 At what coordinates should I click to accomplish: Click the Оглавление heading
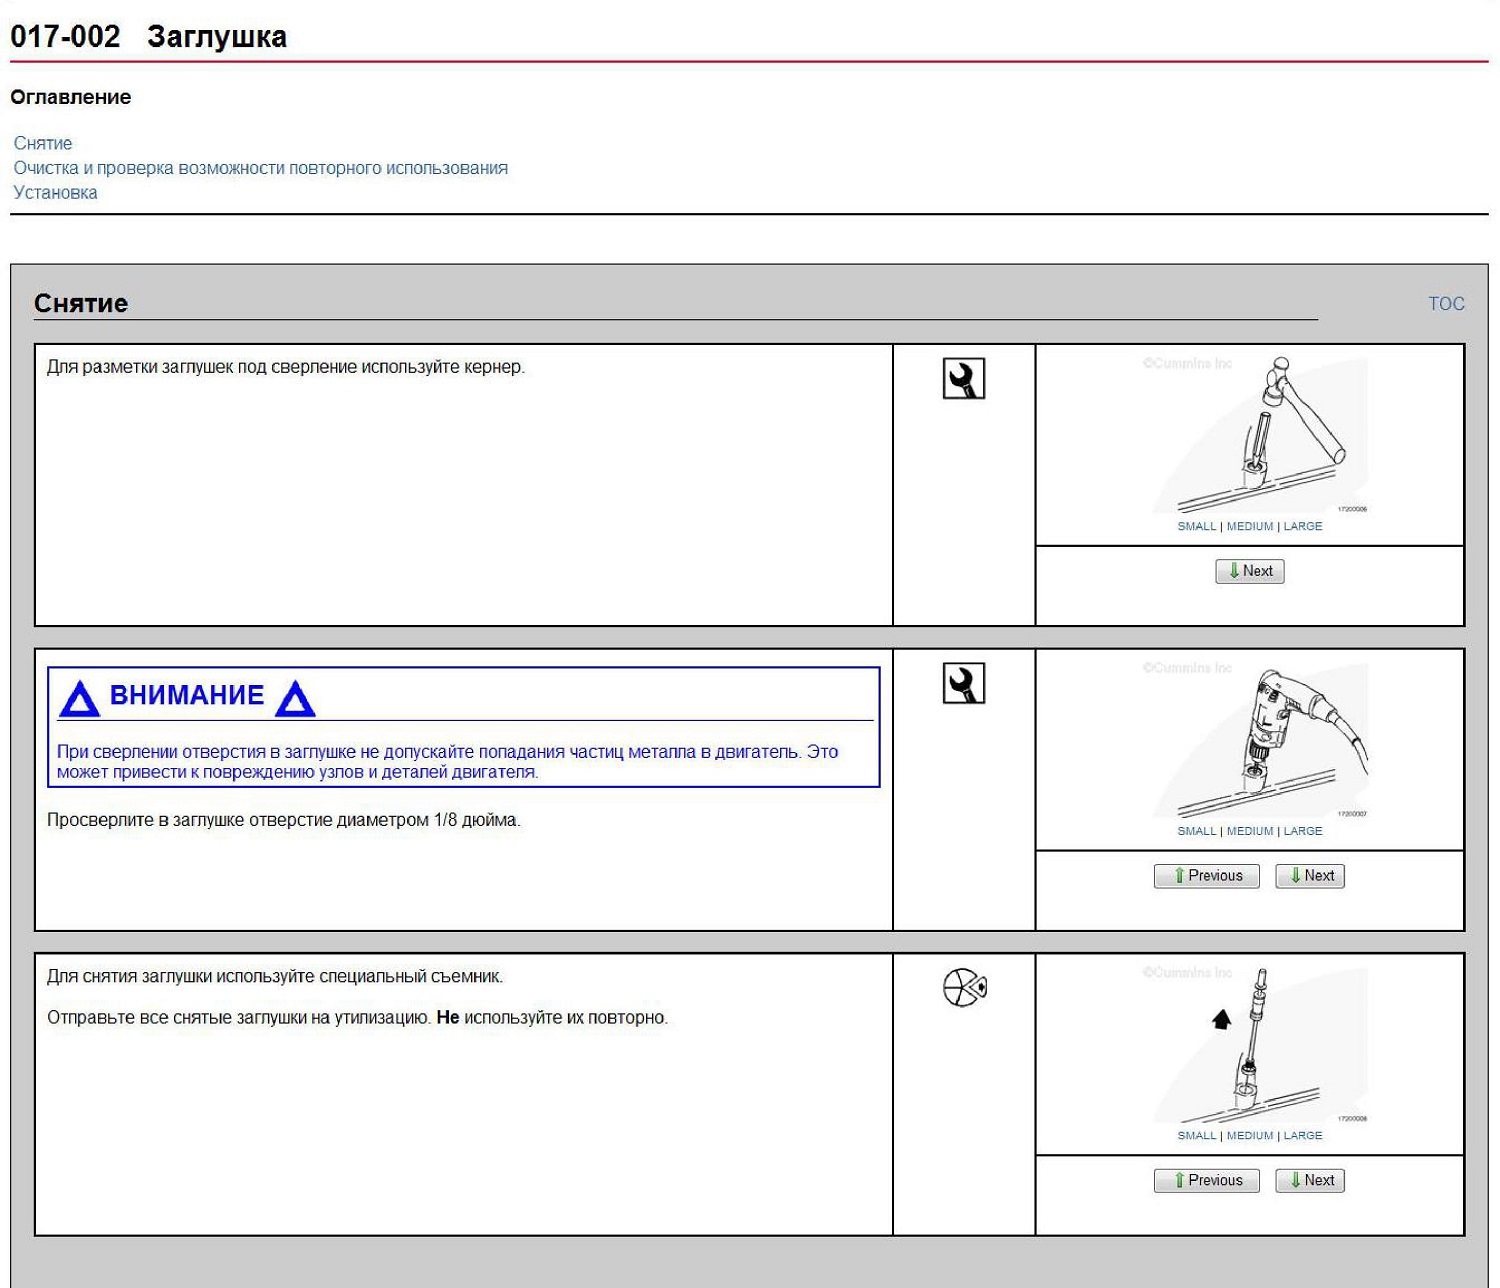[x=71, y=97]
